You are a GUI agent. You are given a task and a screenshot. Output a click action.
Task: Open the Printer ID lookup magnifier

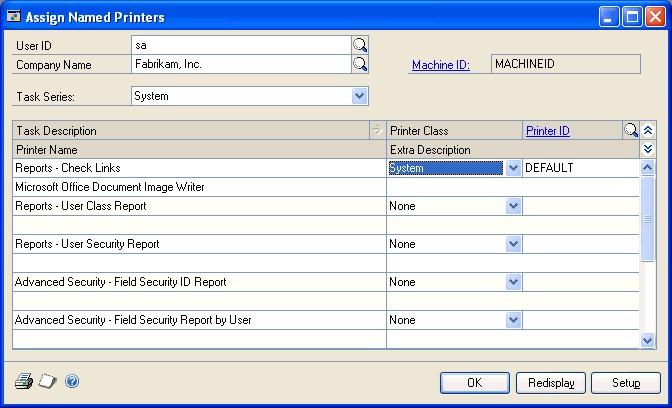click(x=630, y=130)
